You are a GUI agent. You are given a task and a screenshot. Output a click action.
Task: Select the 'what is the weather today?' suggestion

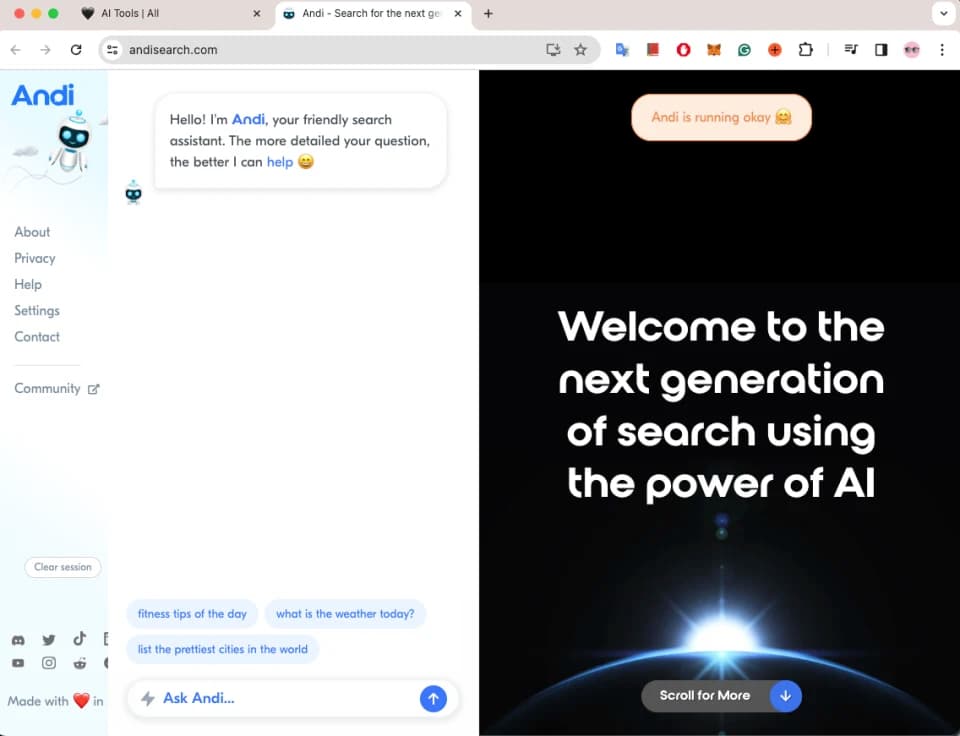pos(345,614)
